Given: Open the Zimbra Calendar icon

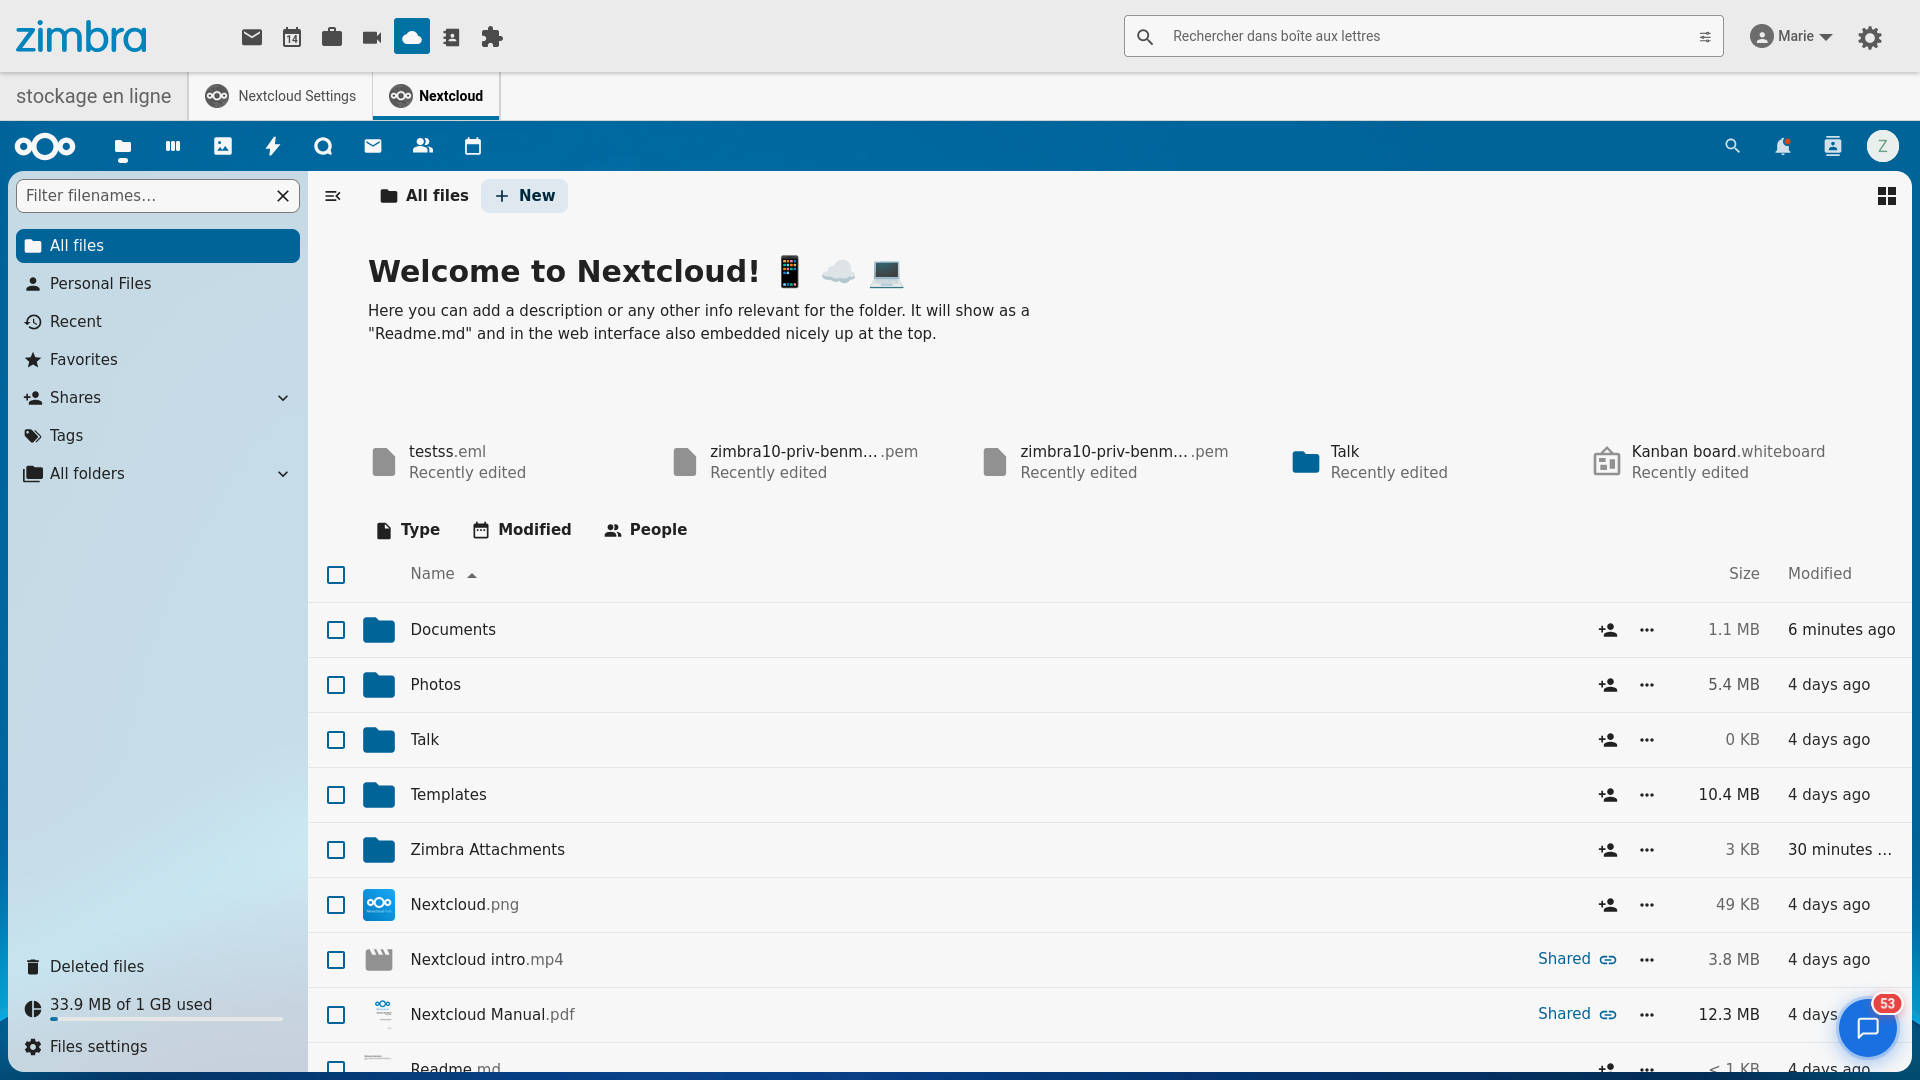Looking at the screenshot, I should tap(292, 37).
